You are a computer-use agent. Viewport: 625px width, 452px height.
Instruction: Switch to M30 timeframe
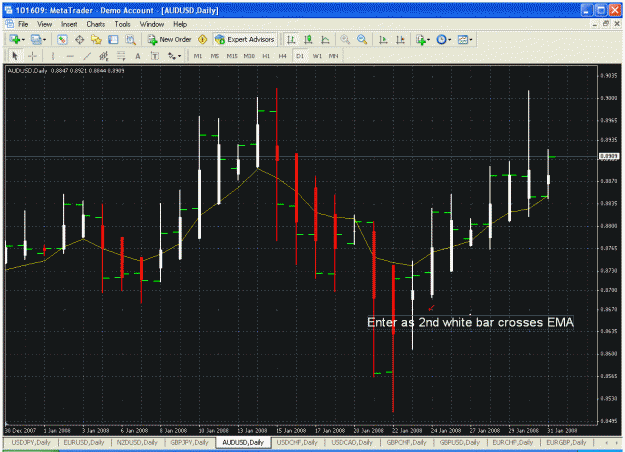[x=249, y=56]
